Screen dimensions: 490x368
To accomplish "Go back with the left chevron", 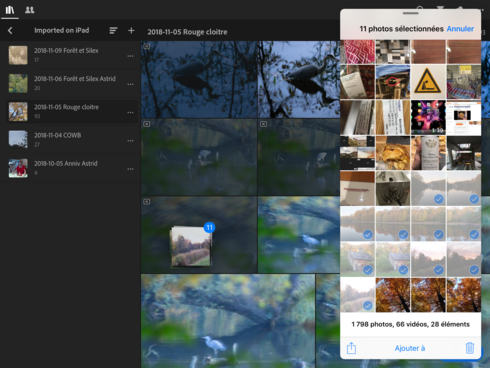I will (10, 31).
